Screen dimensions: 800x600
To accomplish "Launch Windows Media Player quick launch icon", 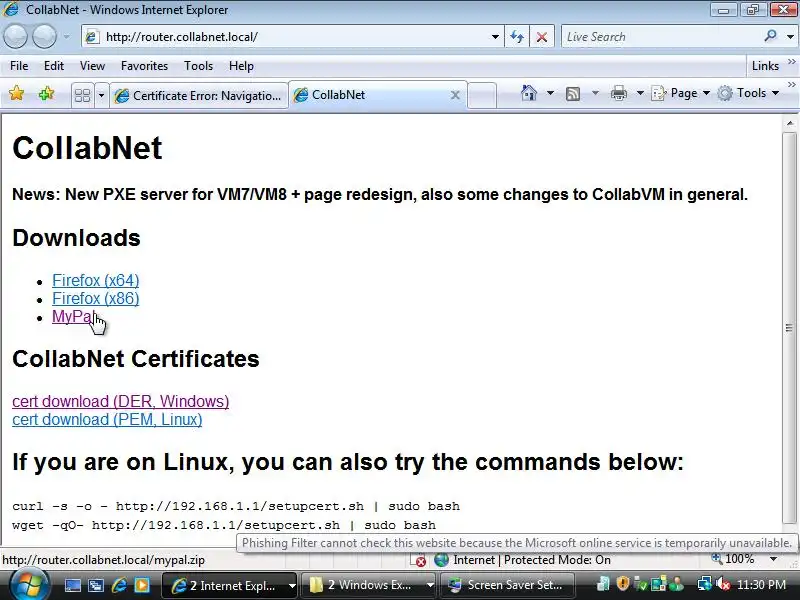I will 142,585.
